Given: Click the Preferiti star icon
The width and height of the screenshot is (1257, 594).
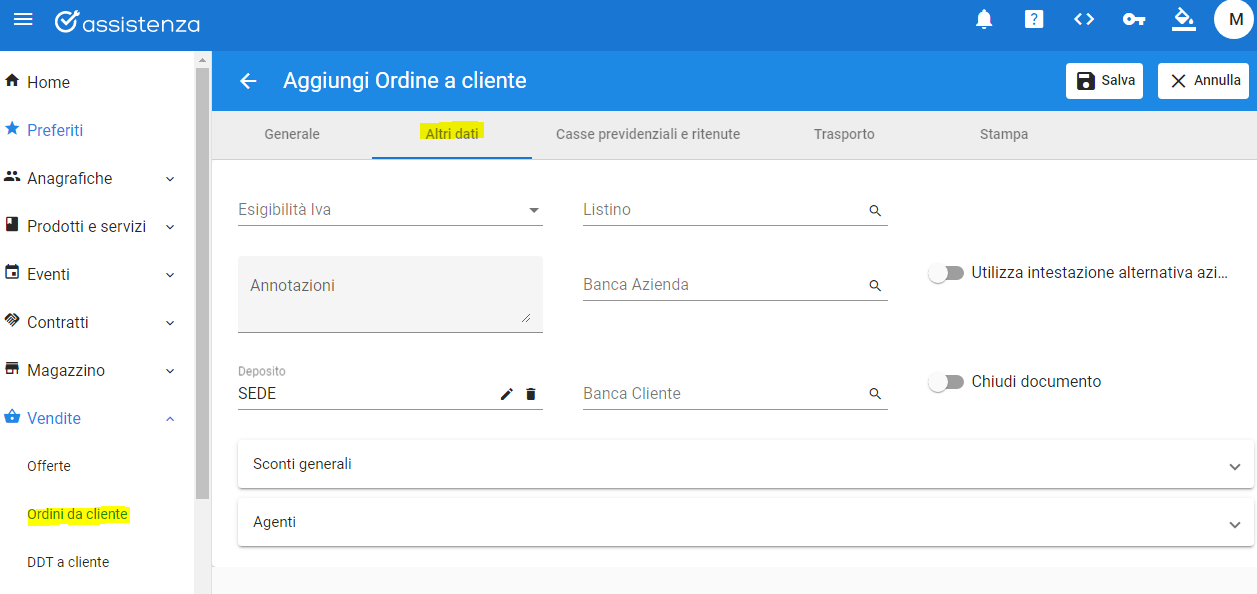Looking at the screenshot, I should (13, 129).
